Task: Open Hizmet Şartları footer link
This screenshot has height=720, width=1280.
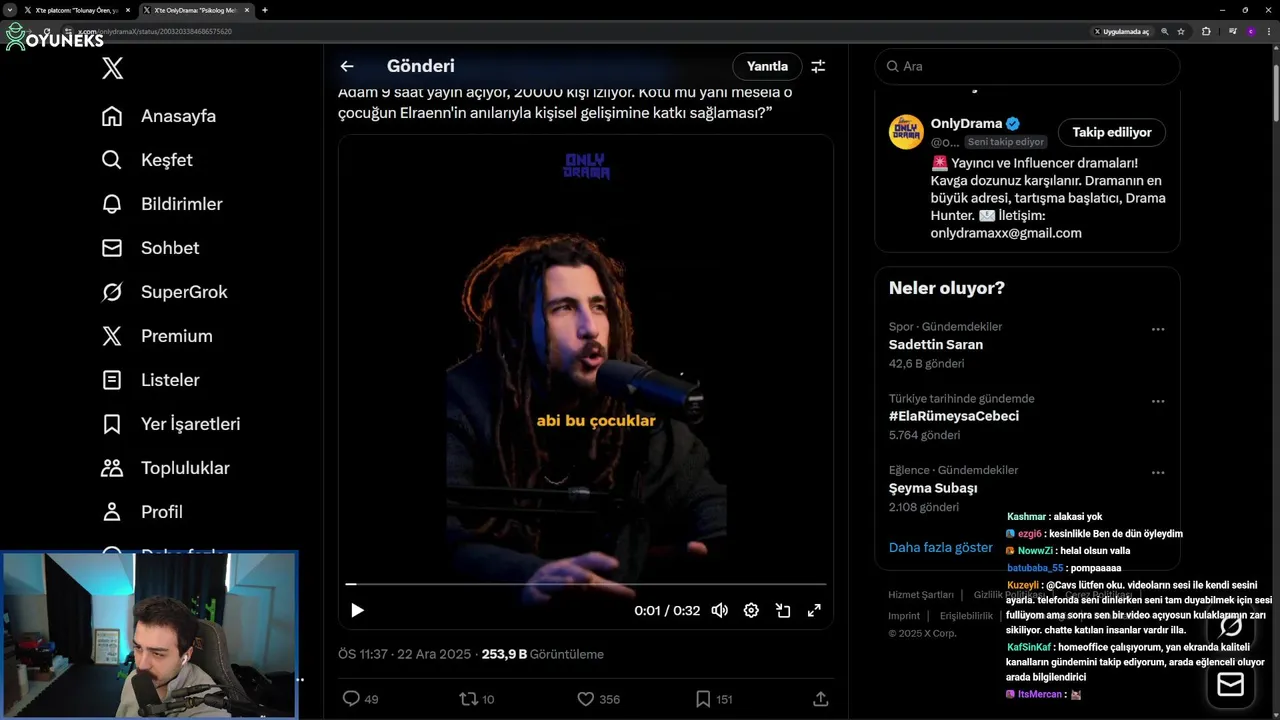Action: point(921,595)
